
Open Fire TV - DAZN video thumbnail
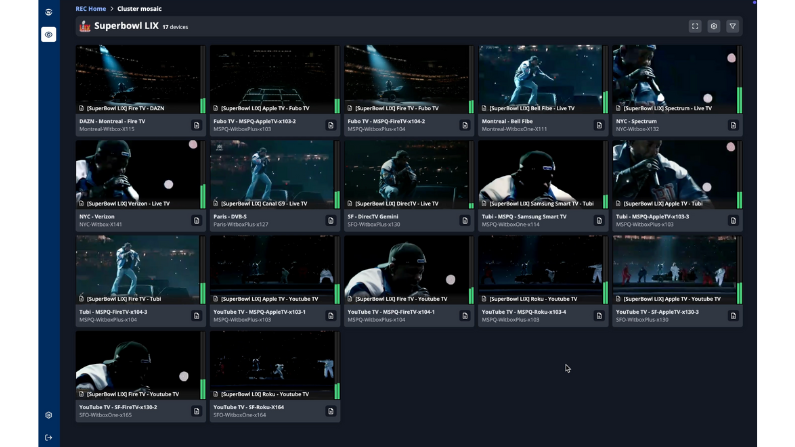[138, 79]
